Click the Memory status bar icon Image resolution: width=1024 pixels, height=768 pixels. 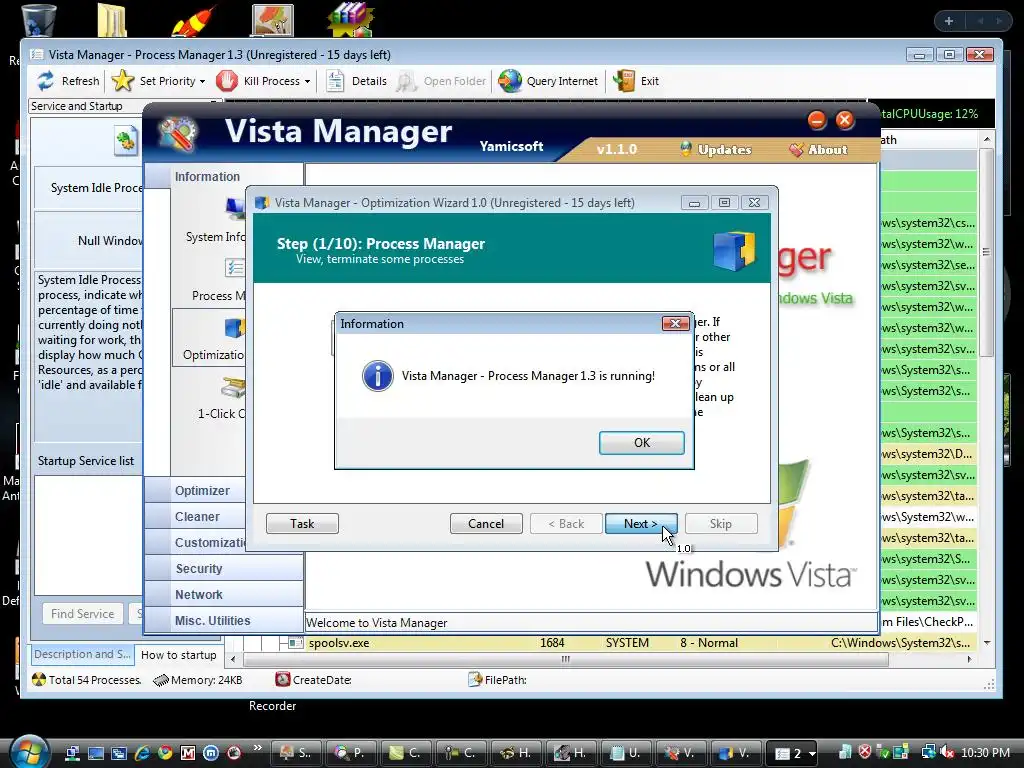[x=161, y=680]
